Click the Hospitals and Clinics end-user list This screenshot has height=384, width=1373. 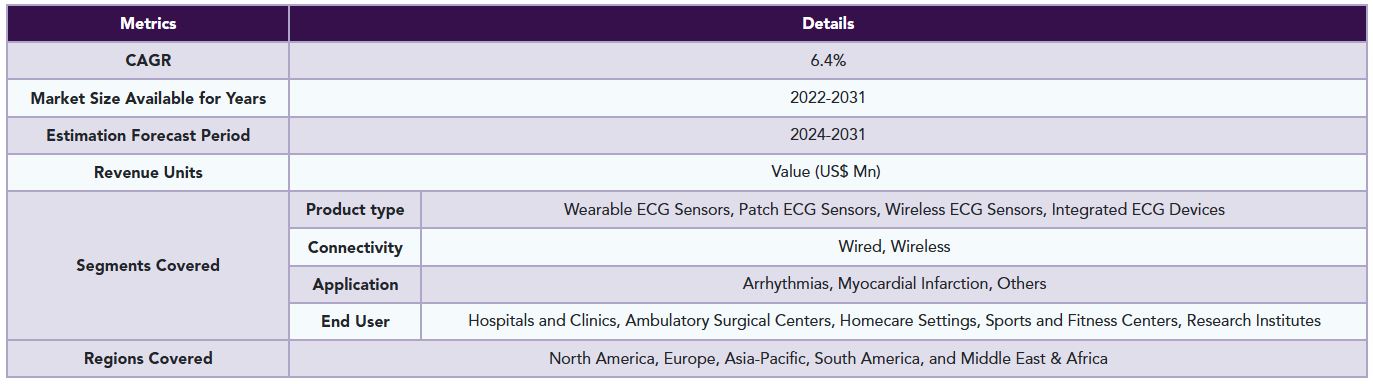[x=894, y=321]
